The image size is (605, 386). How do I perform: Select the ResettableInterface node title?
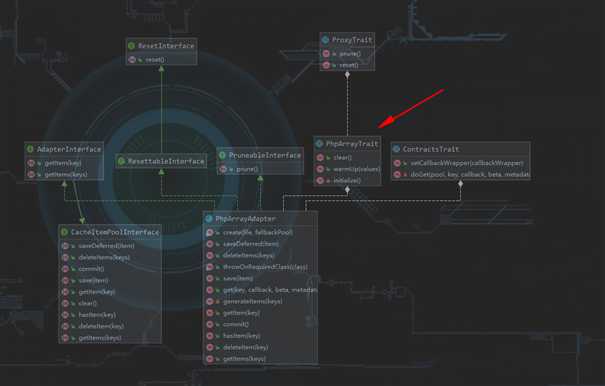pyautogui.click(x=166, y=161)
